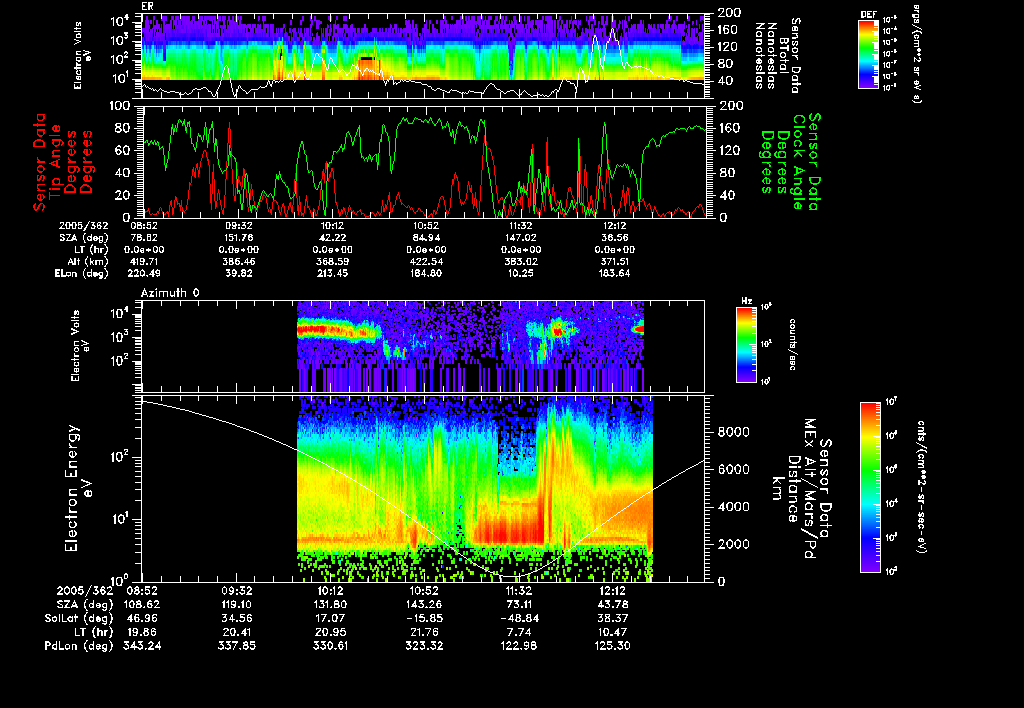This screenshot has height=708, width=1024.
Task: Click the 'Electron Energy eV' axis label
Action: click(78, 488)
